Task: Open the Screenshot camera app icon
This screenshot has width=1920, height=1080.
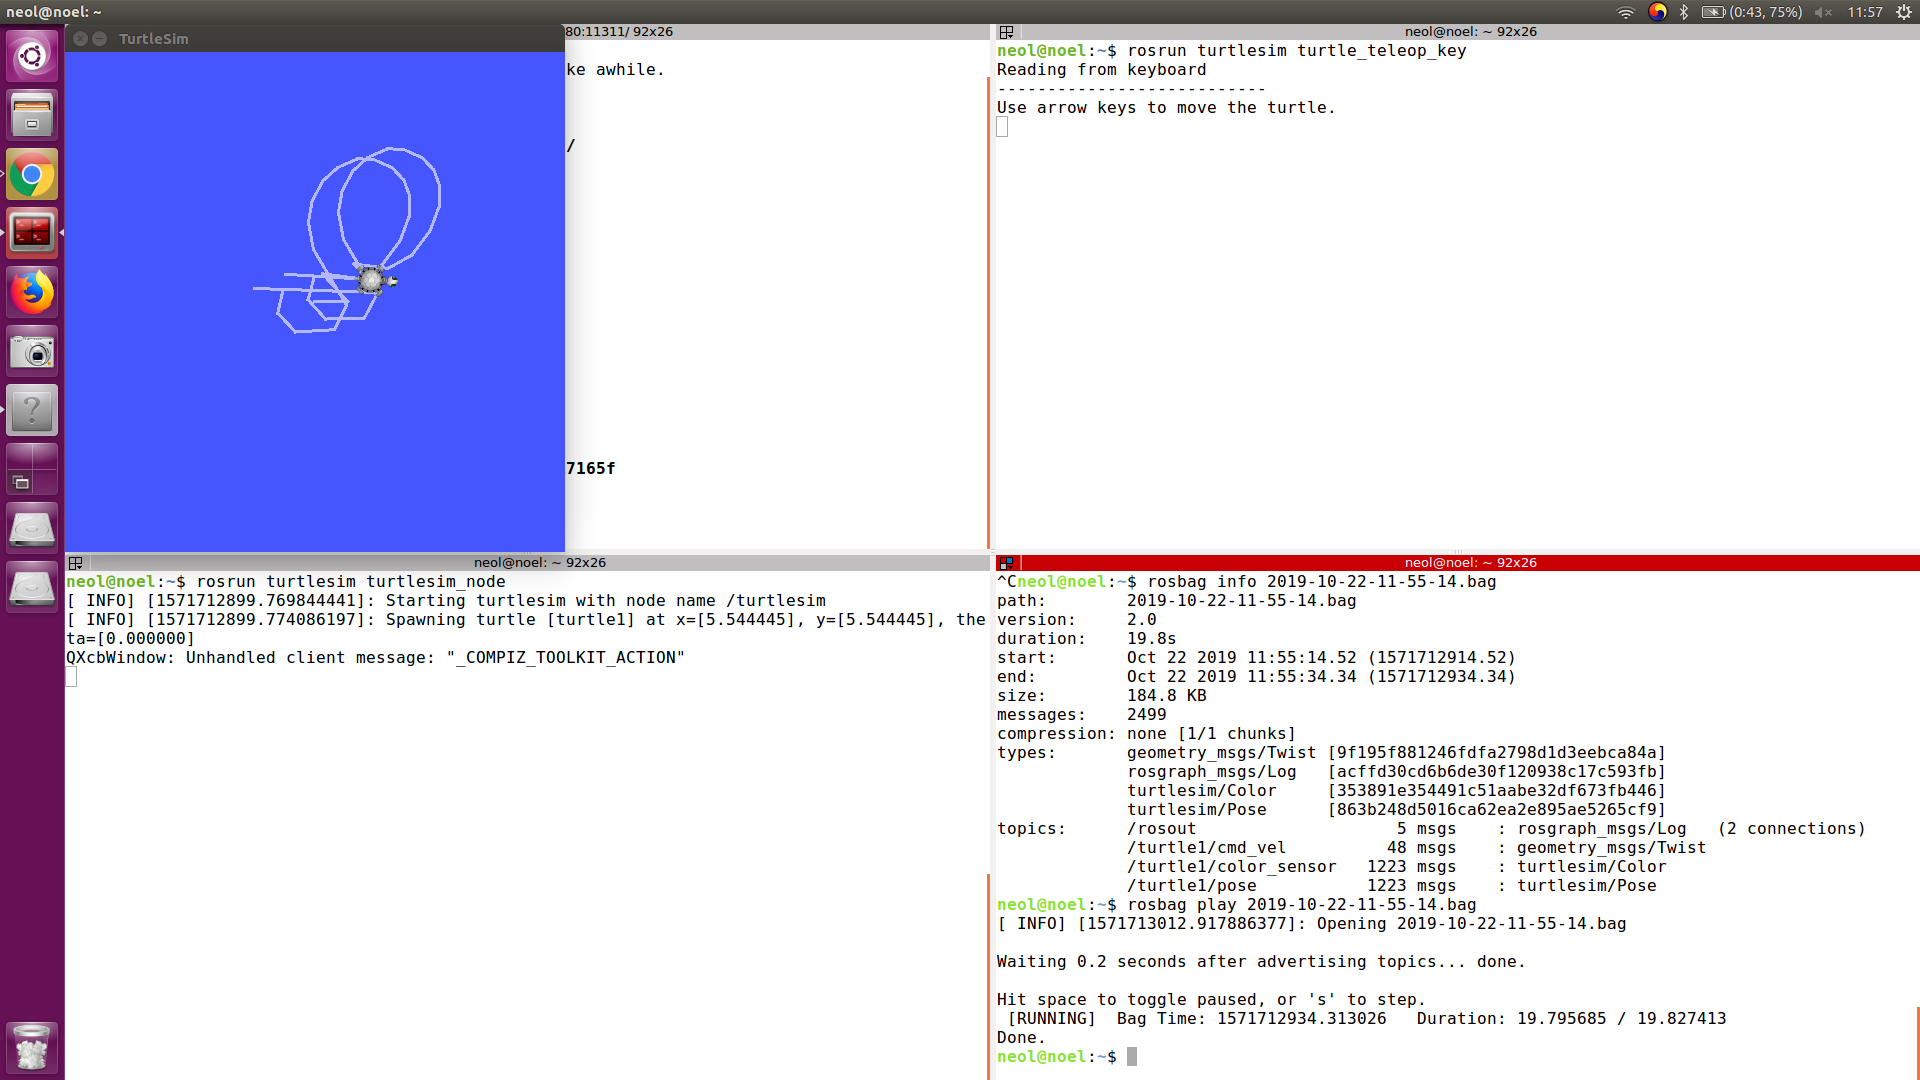Action: tap(32, 352)
